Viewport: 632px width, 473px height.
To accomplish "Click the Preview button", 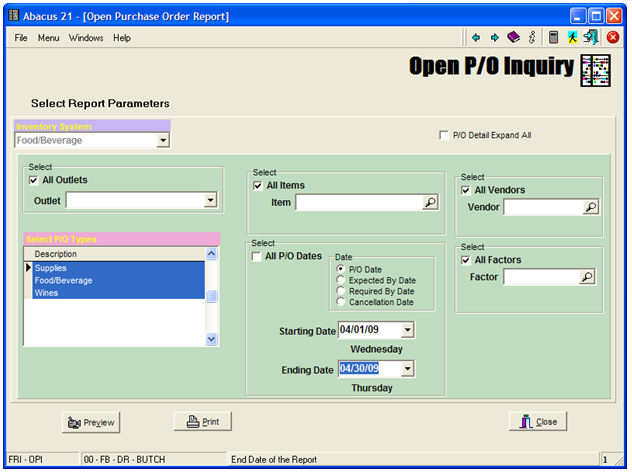I will click(90, 422).
